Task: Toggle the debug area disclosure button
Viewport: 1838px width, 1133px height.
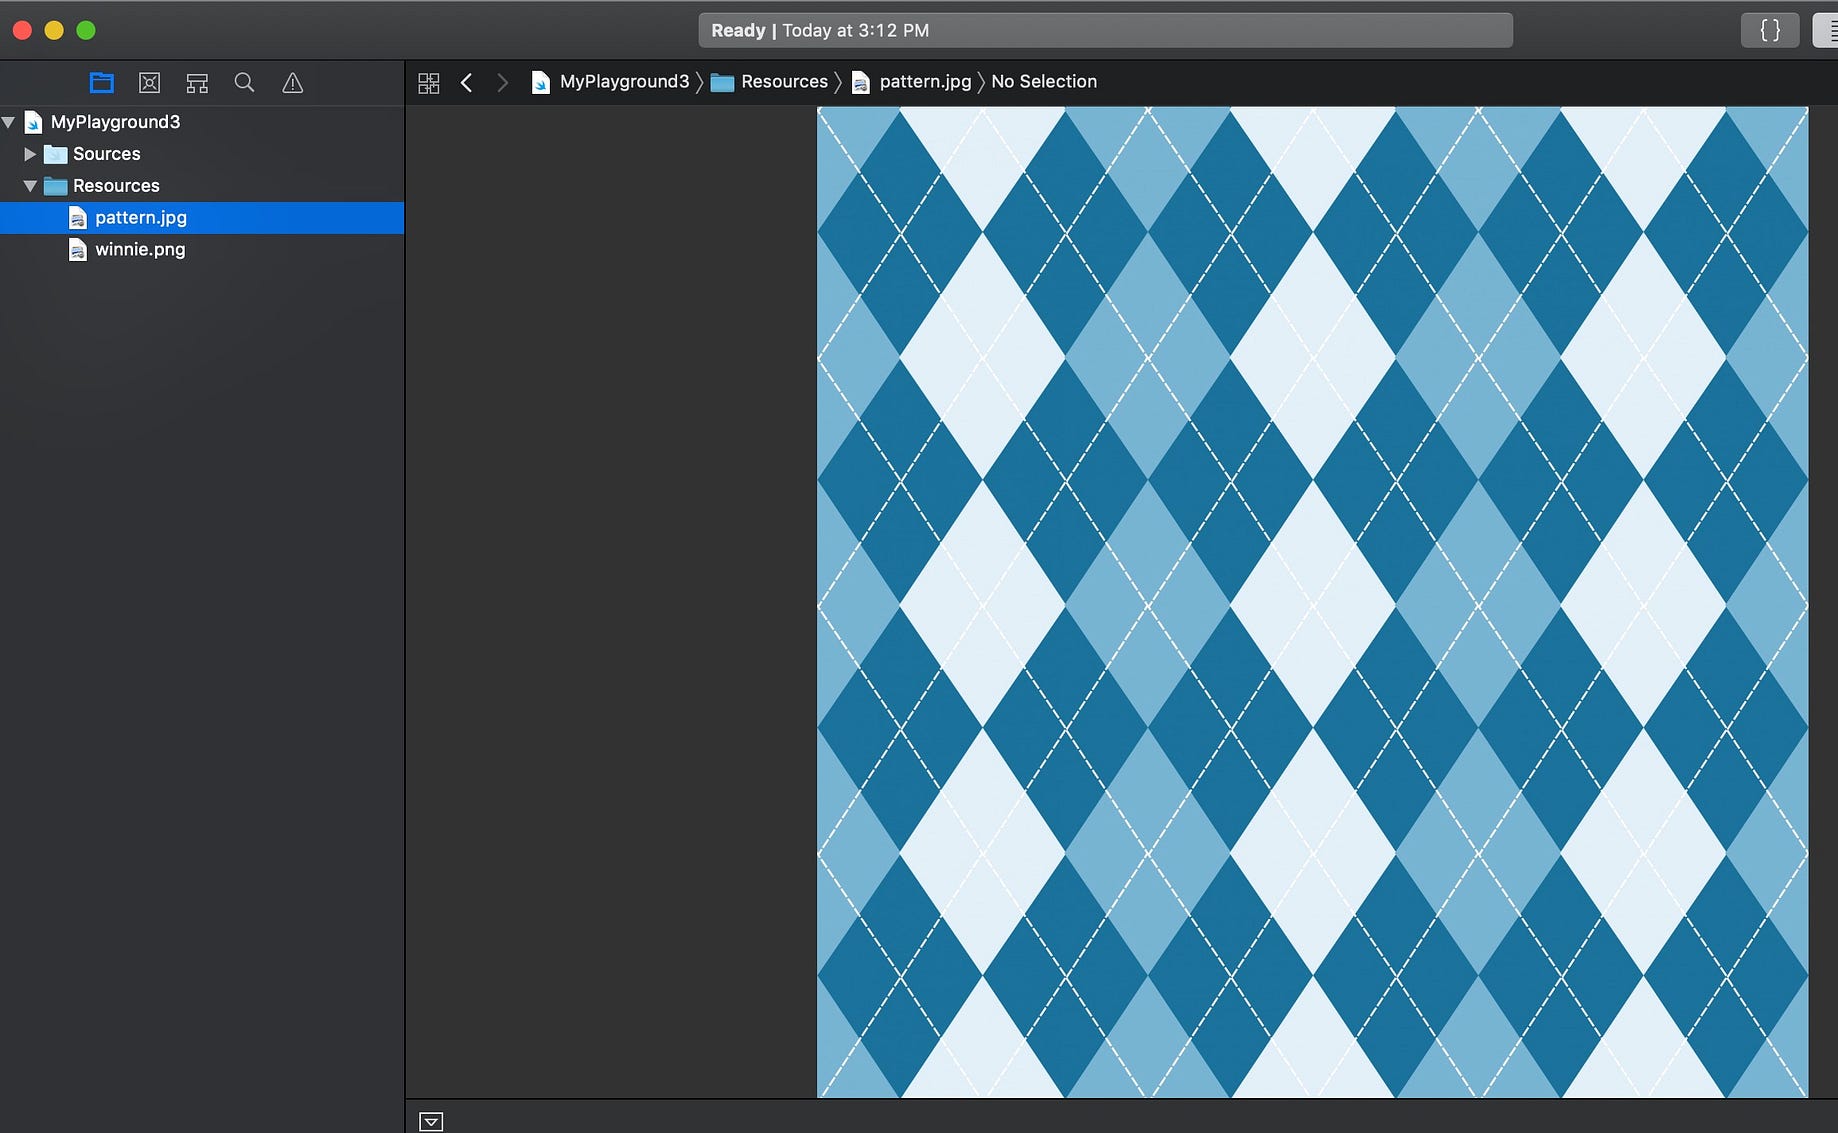Action: point(431,1122)
